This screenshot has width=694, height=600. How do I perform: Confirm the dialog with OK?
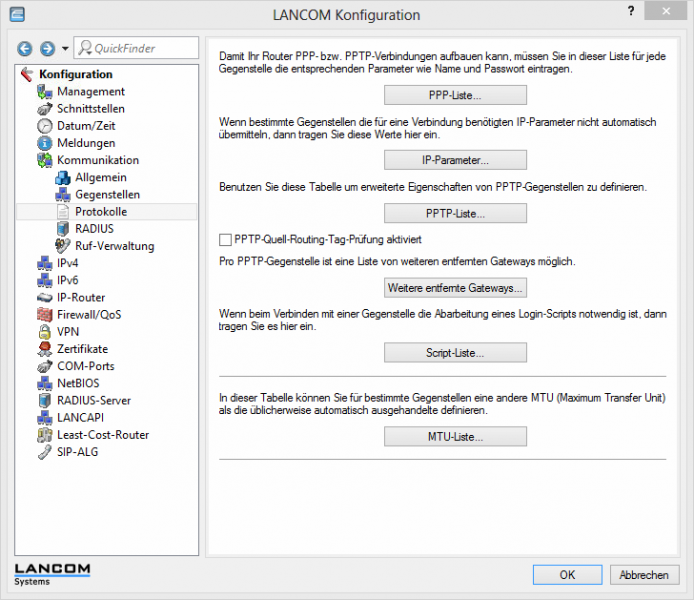click(x=567, y=575)
